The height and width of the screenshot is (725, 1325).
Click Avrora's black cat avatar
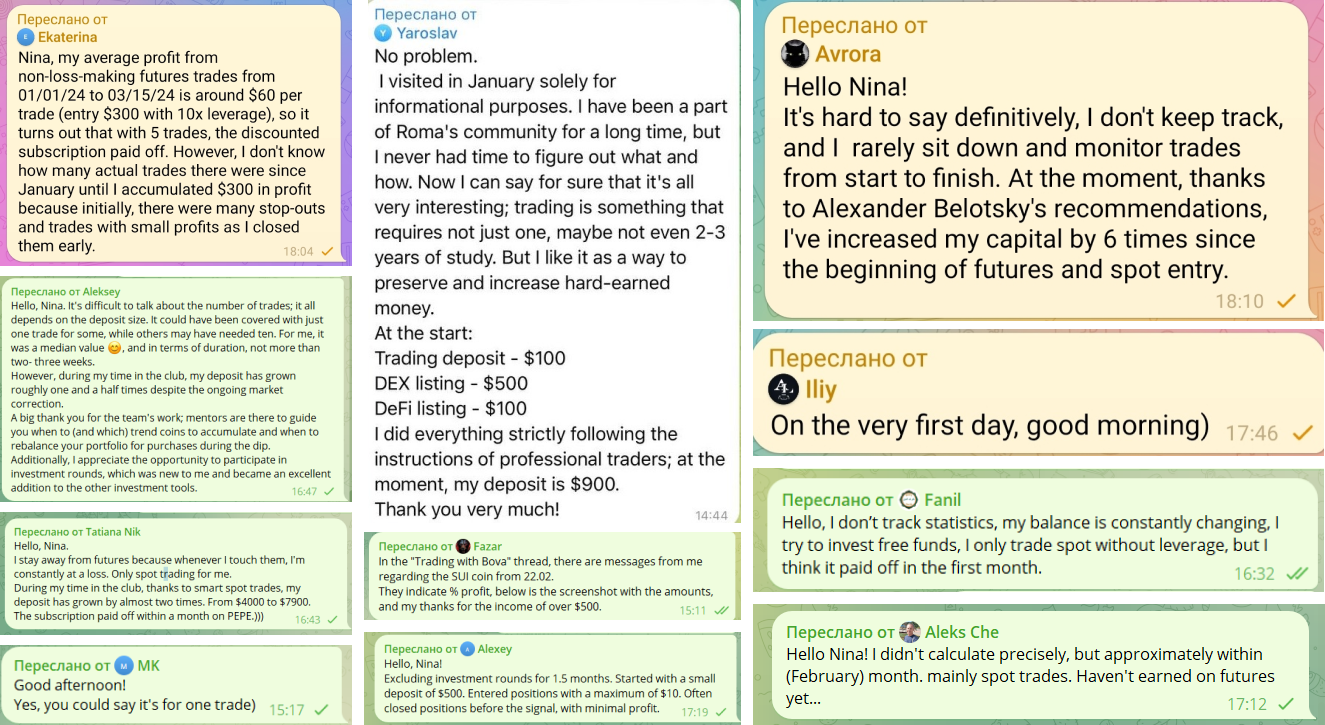point(795,54)
